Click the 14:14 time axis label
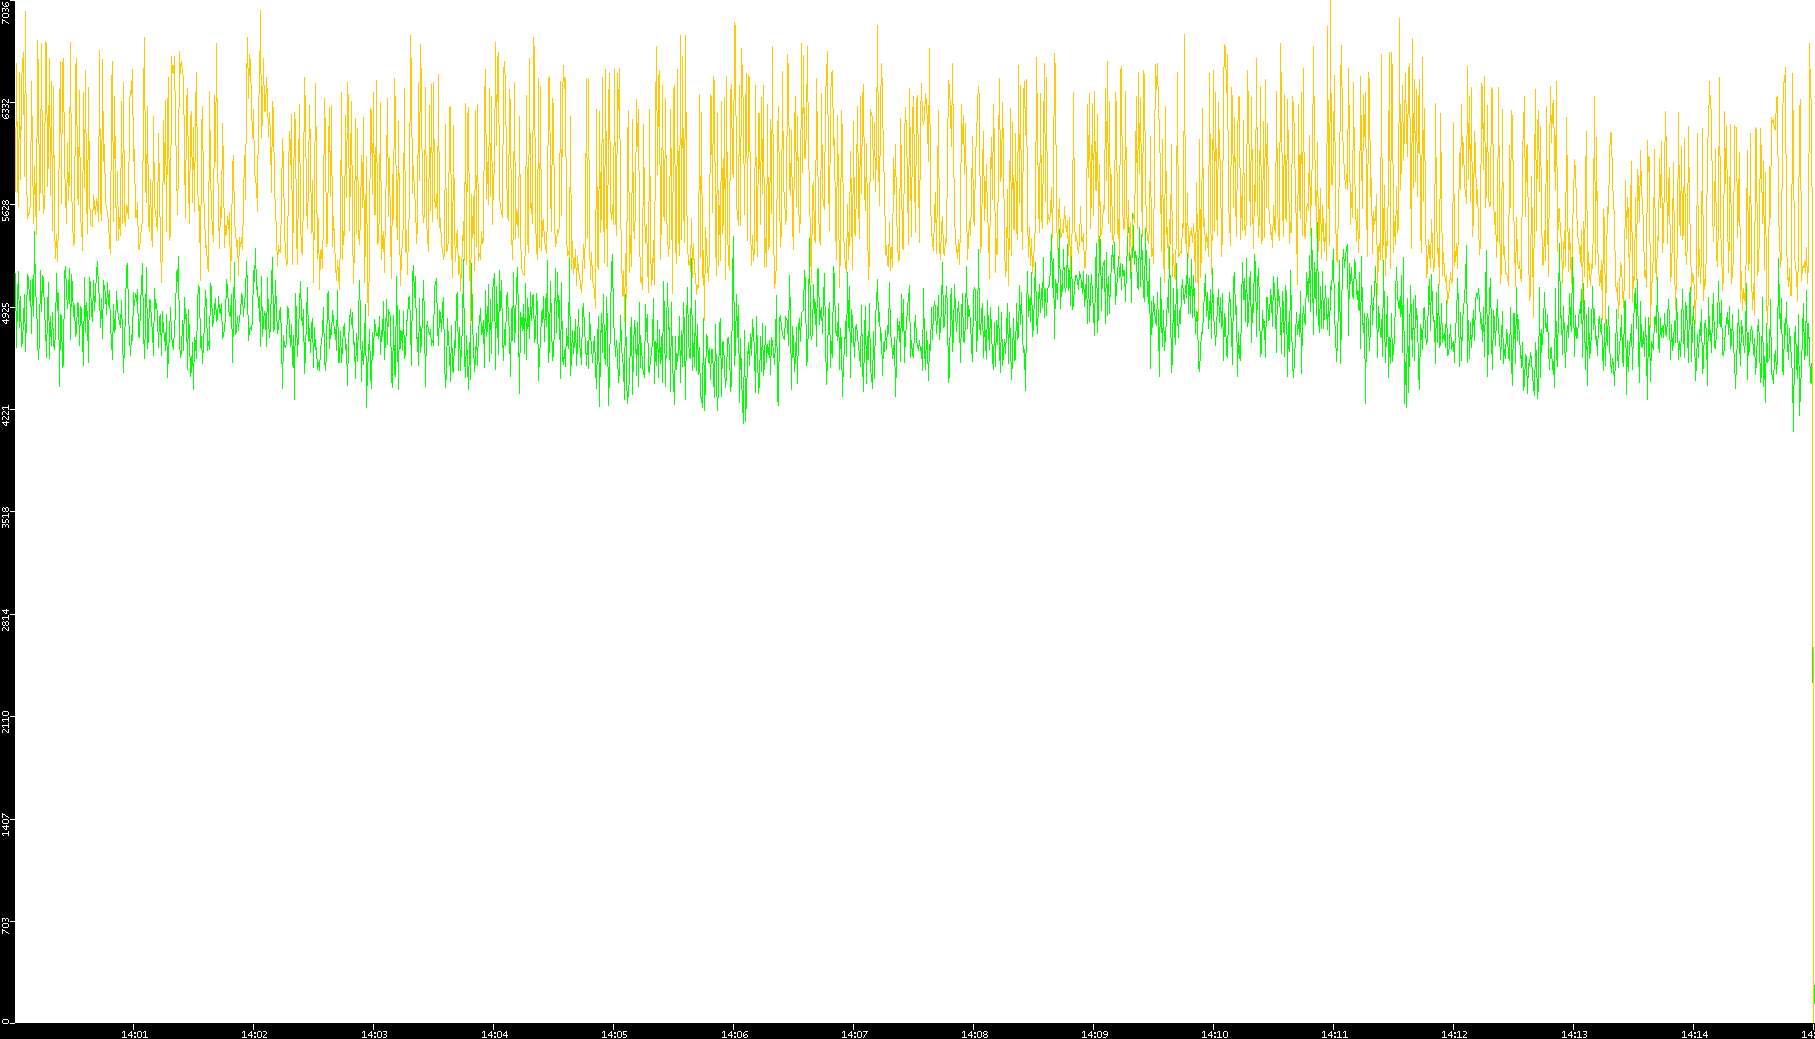 1694,1033
